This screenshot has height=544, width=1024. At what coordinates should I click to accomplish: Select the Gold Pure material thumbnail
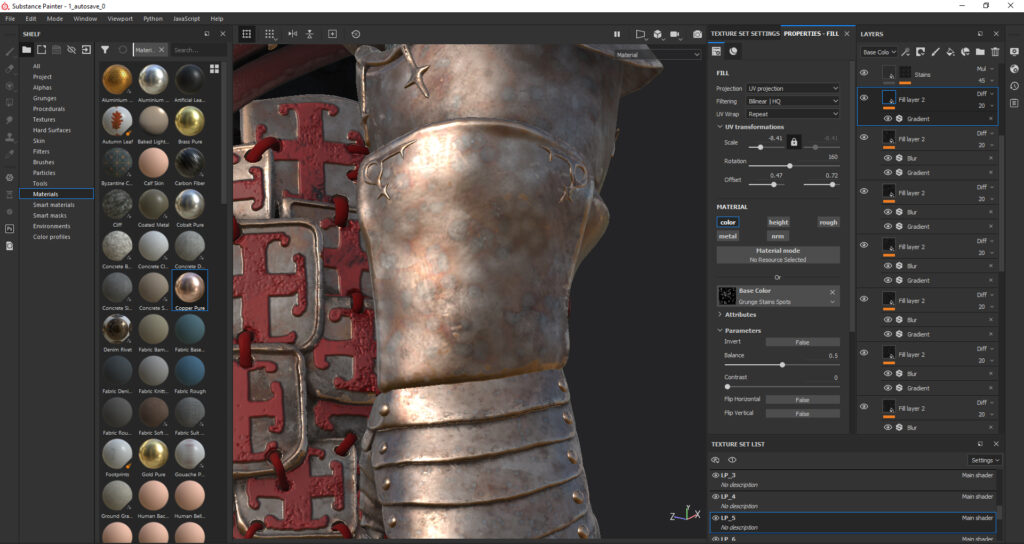pyautogui.click(x=153, y=453)
